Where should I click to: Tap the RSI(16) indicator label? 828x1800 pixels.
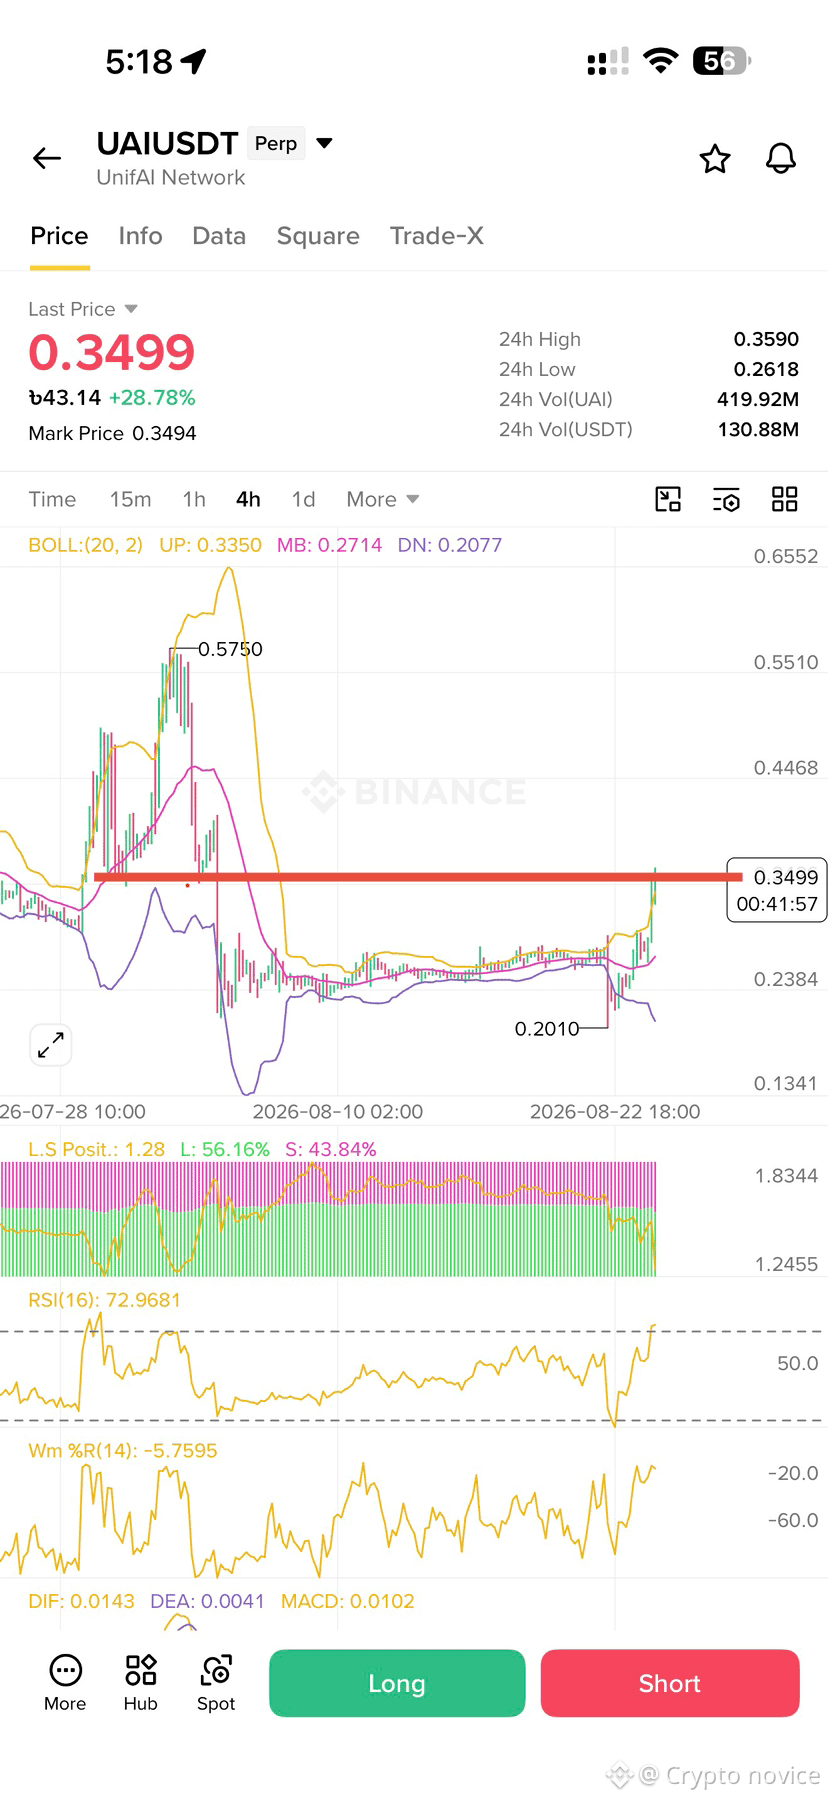104,1300
